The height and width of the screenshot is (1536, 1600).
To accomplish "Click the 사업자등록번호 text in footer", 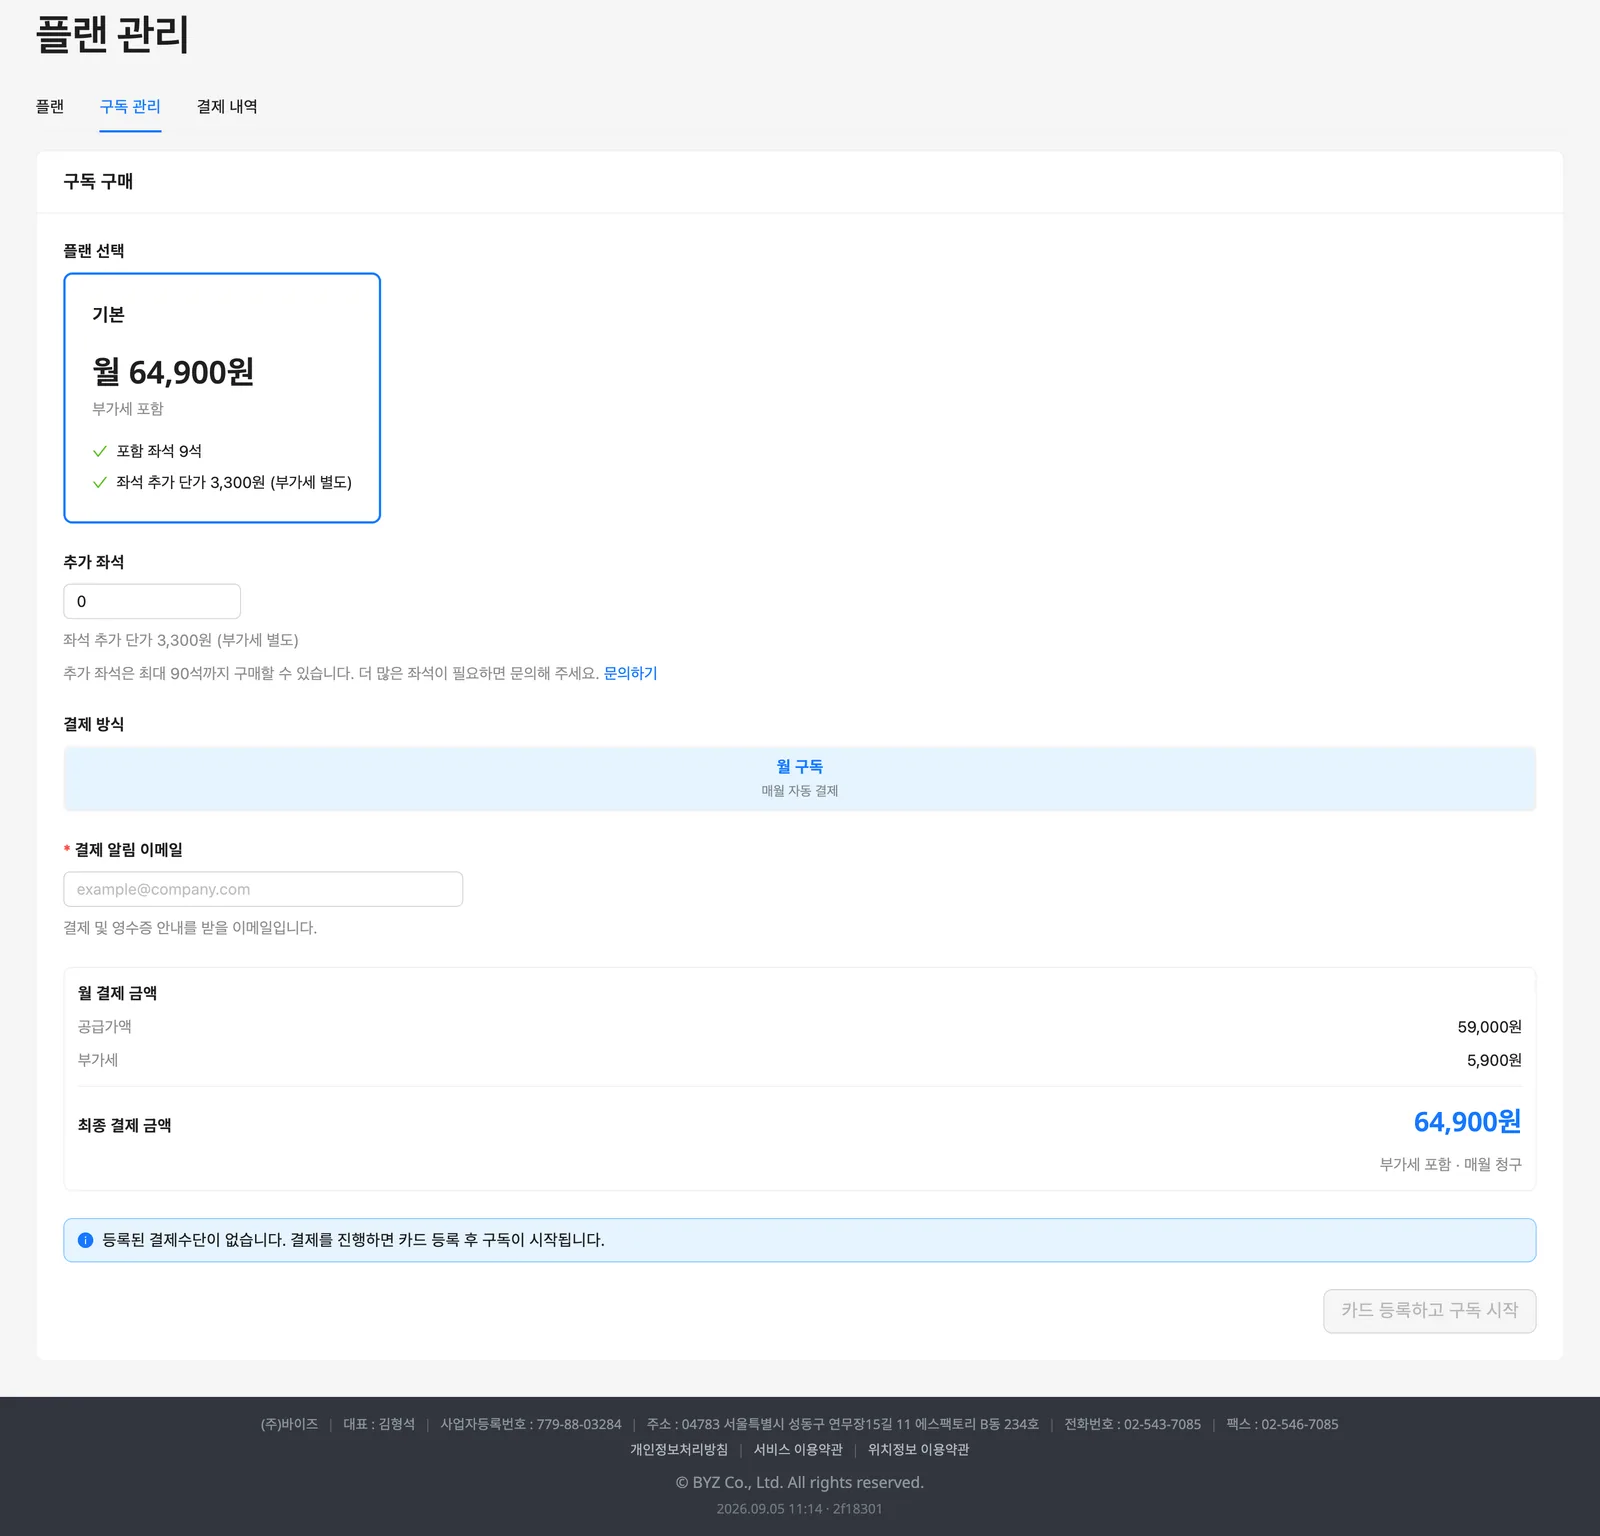I will [531, 1424].
